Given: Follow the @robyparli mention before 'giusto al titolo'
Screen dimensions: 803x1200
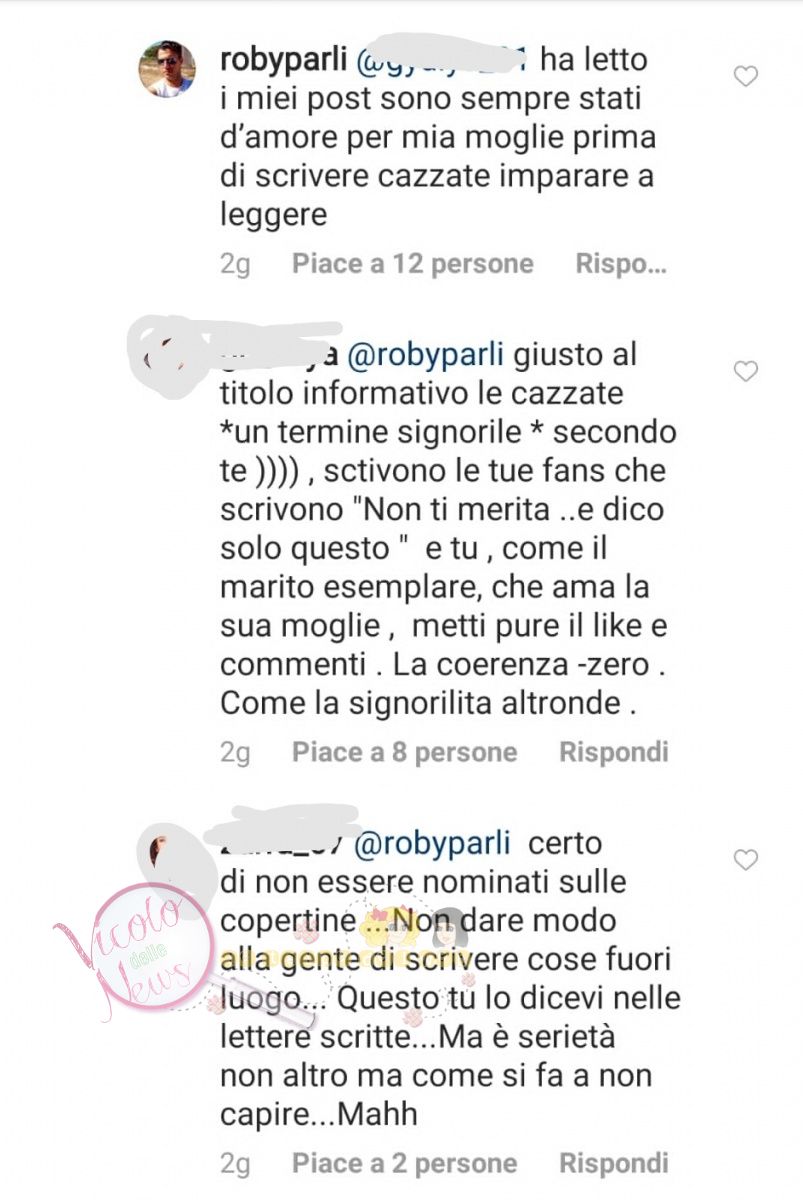Looking at the screenshot, I should [433, 355].
